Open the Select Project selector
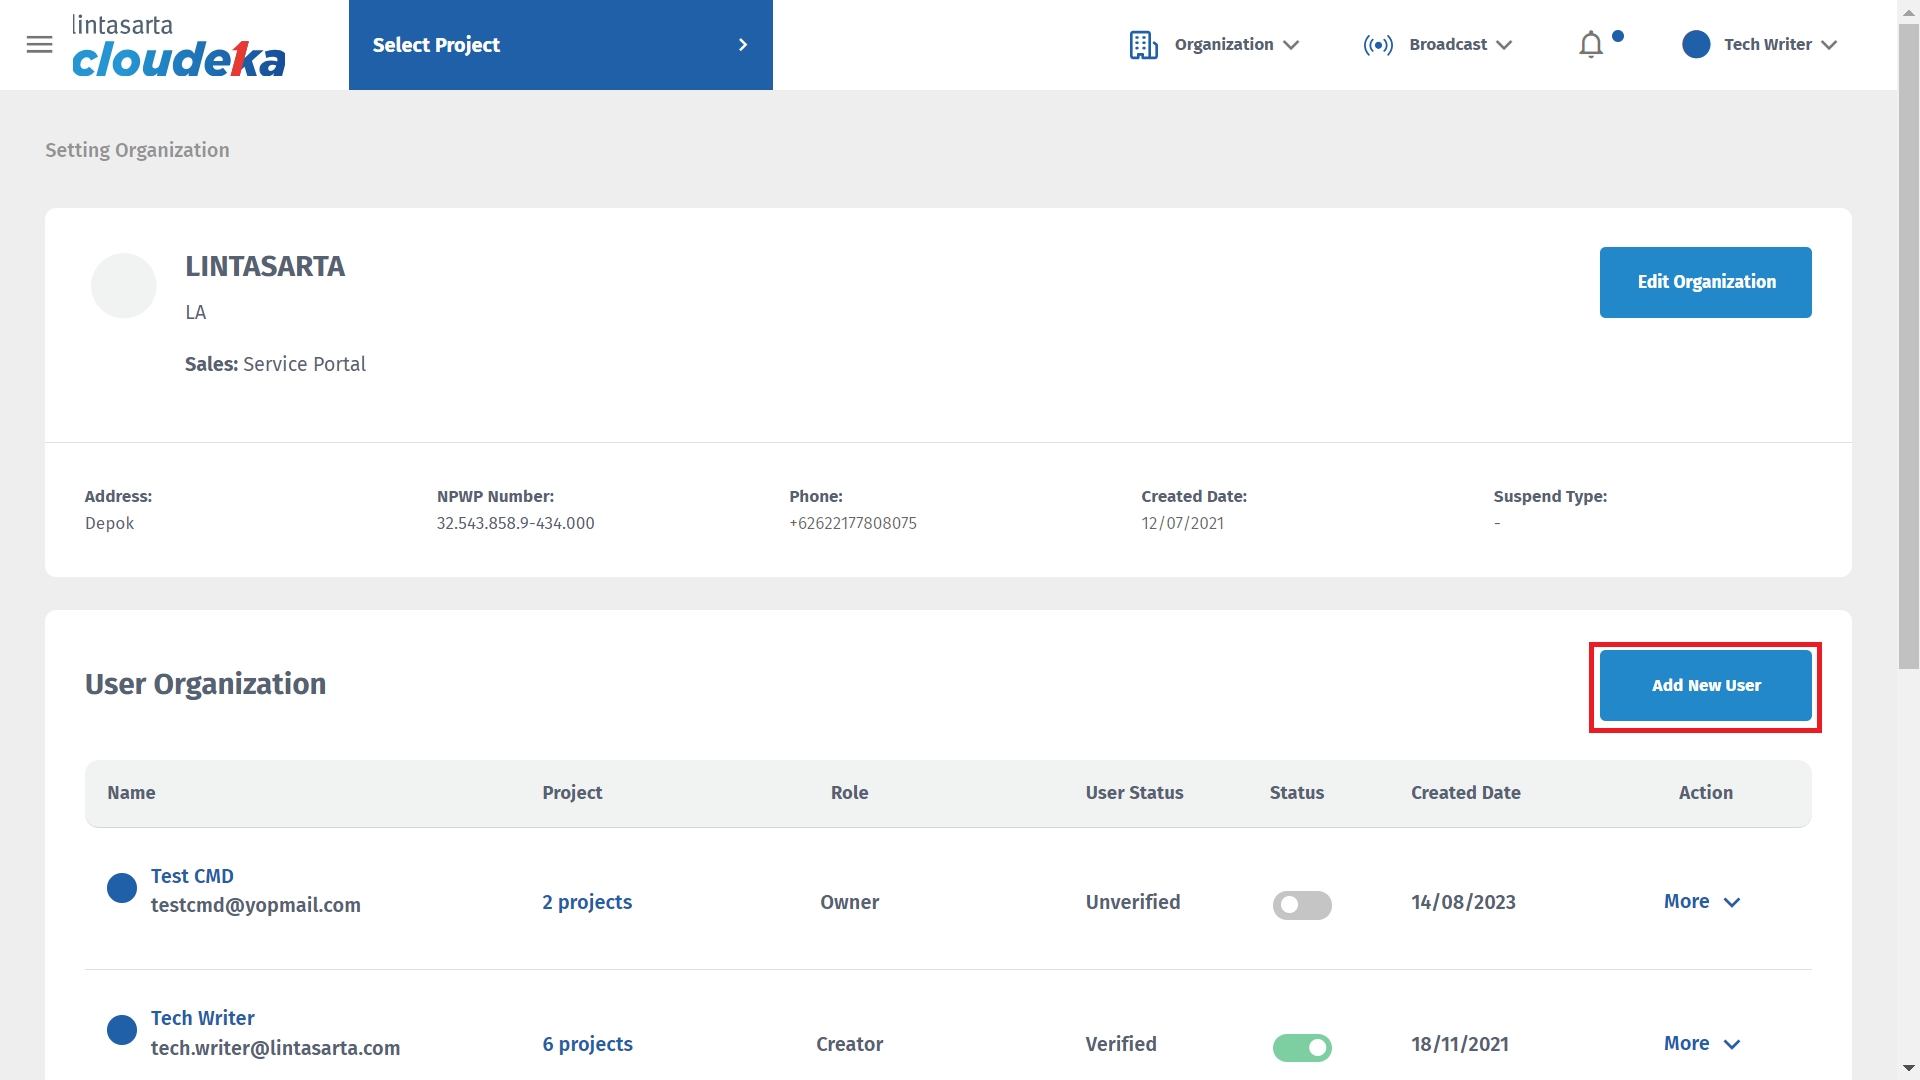The width and height of the screenshot is (1920, 1080). tap(560, 45)
